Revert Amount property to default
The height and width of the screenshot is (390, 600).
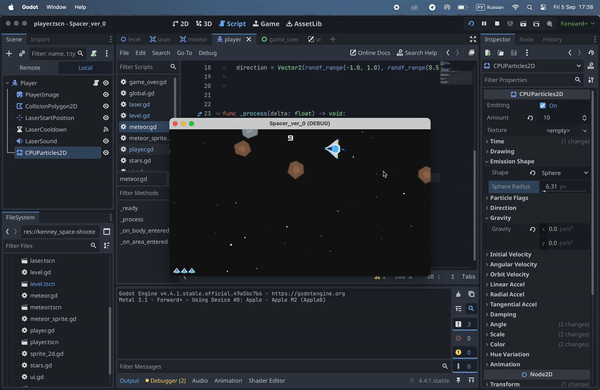coord(530,118)
